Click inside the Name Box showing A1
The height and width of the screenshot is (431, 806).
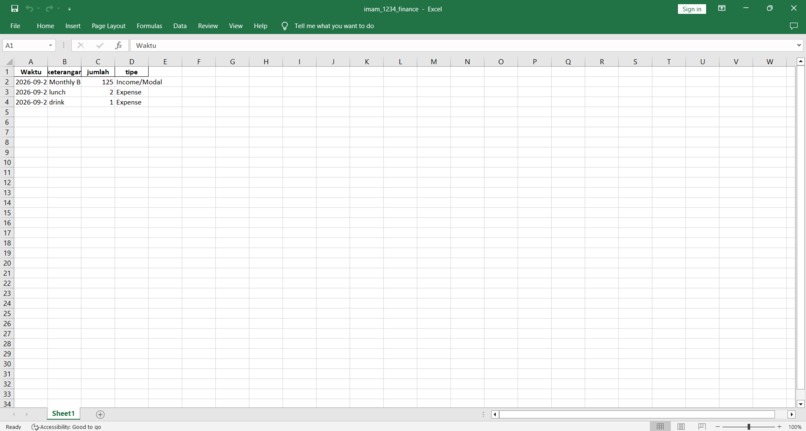coord(25,45)
